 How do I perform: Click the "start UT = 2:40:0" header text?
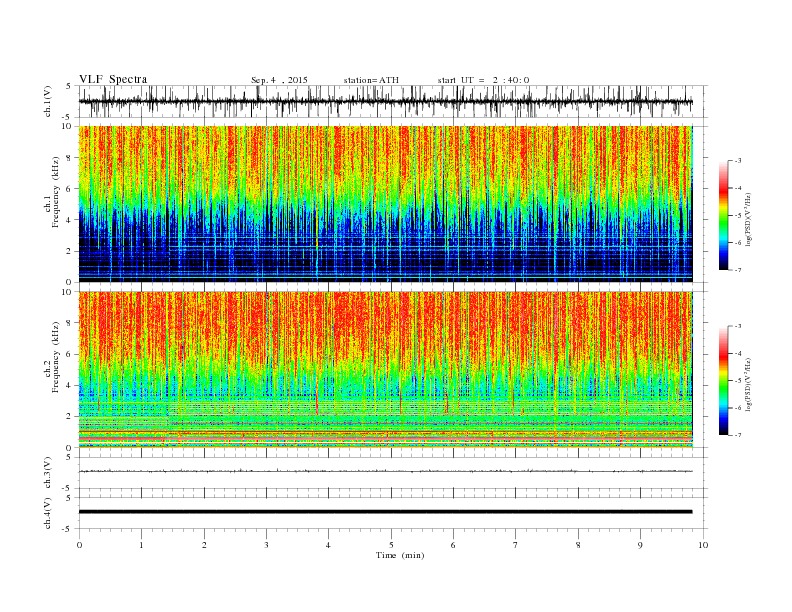483,80
